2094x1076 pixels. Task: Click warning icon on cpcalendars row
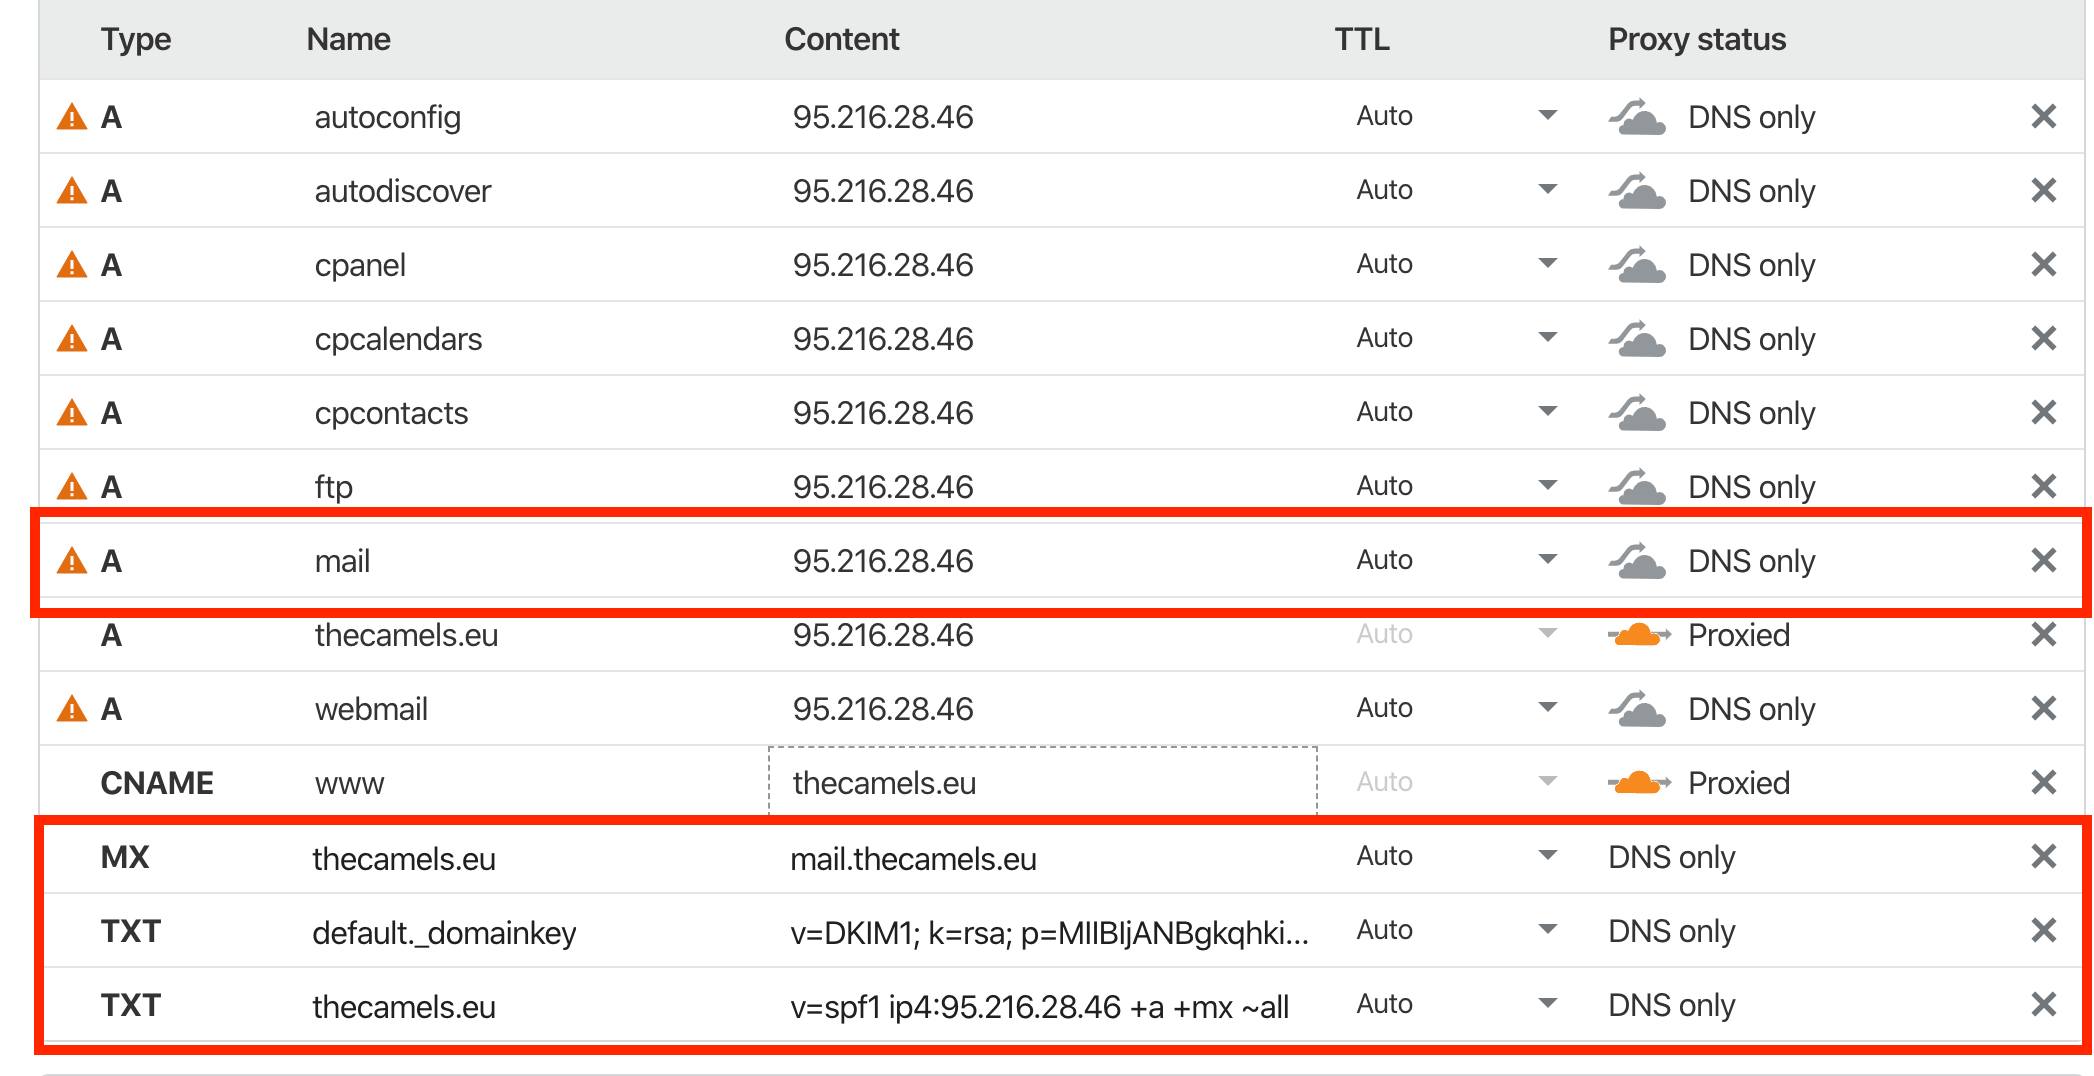72,339
